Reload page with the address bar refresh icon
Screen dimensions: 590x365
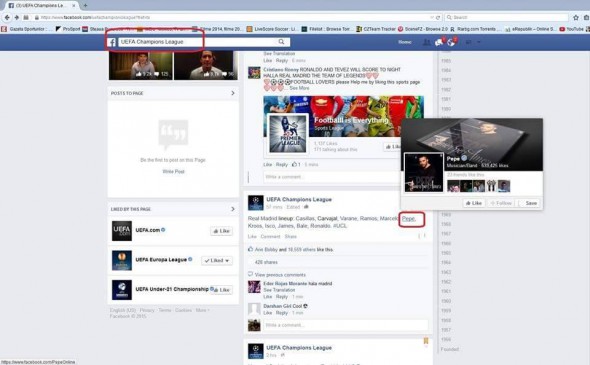click(438, 17)
